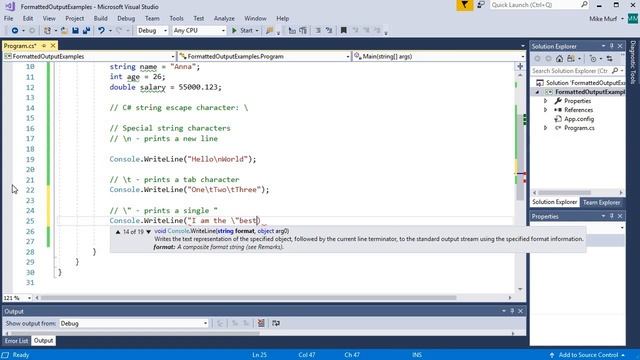Click the Navigate Backward toolbar icon
The width and height of the screenshot is (640, 360).
(x=15, y=31)
